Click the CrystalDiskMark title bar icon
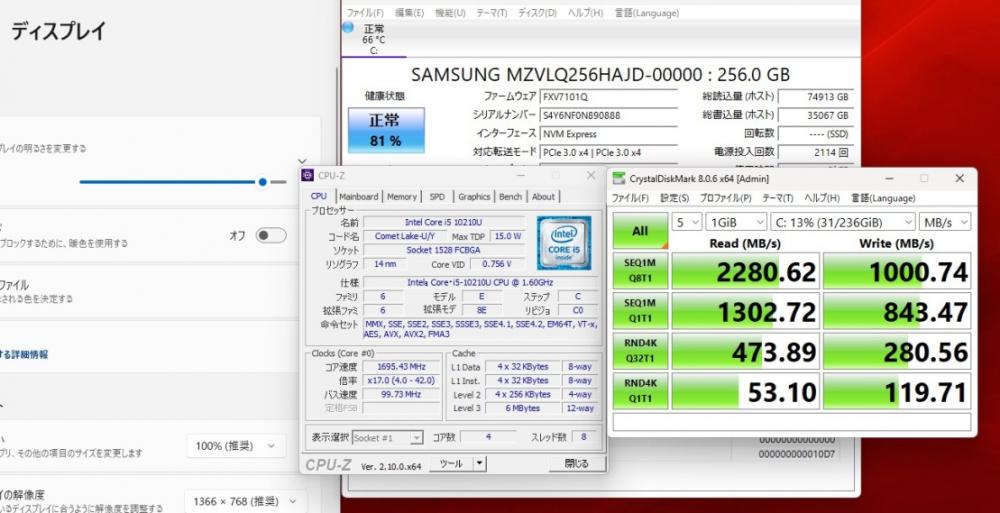 click(619, 179)
